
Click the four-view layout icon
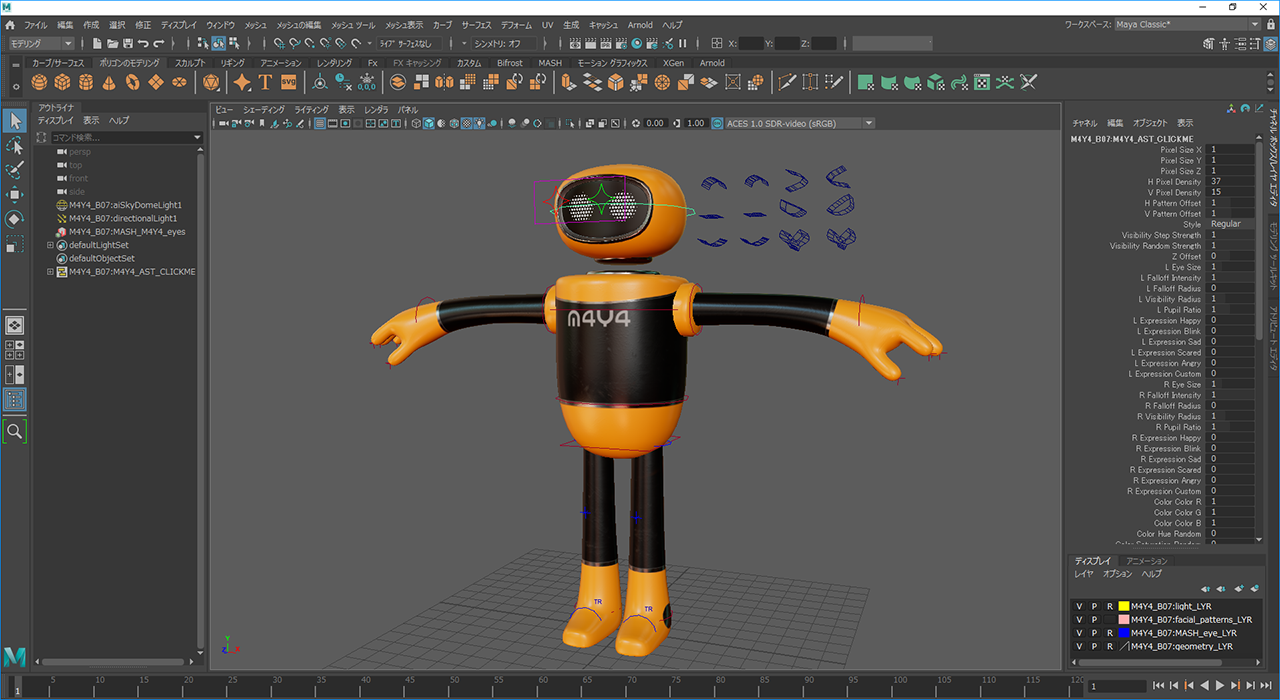pos(15,349)
